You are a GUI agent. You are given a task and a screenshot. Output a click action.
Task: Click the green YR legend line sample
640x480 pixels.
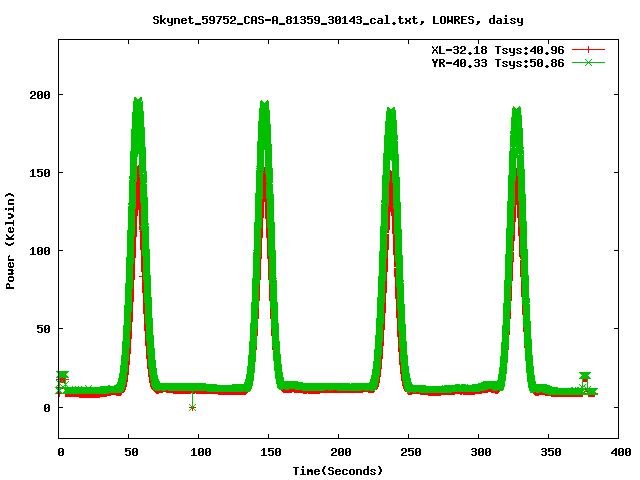coord(588,62)
